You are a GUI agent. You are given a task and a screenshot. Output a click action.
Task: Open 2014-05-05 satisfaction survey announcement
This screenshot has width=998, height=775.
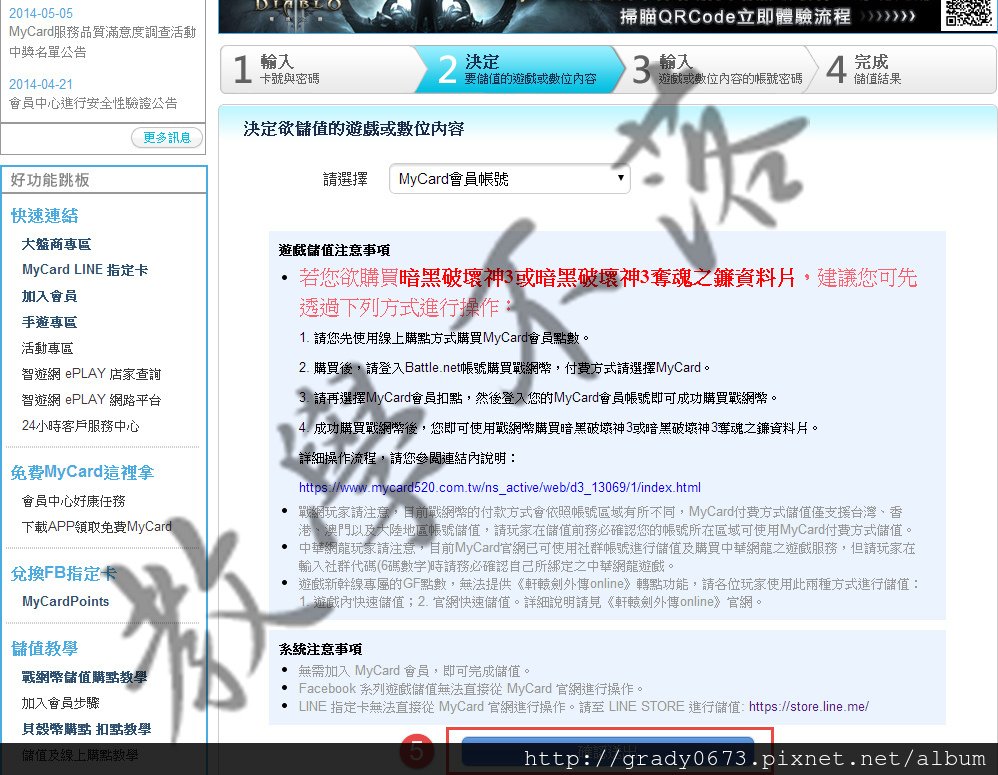(x=102, y=41)
